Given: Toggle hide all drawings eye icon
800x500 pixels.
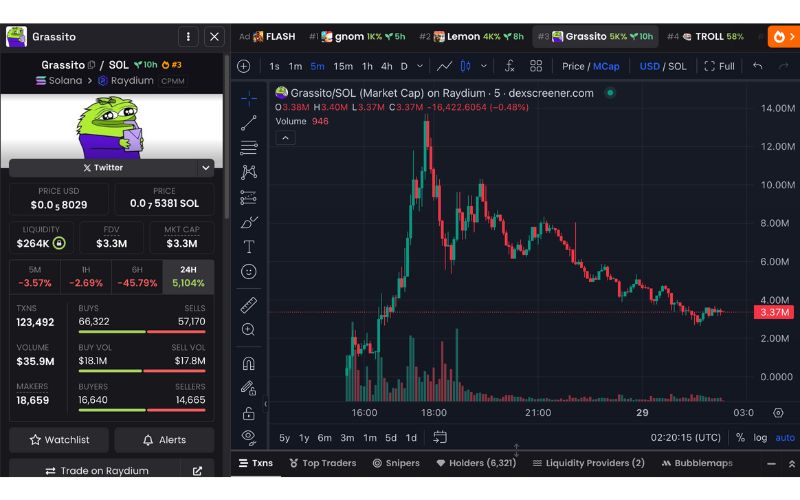Looking at the screenshot, I should 248,437.
